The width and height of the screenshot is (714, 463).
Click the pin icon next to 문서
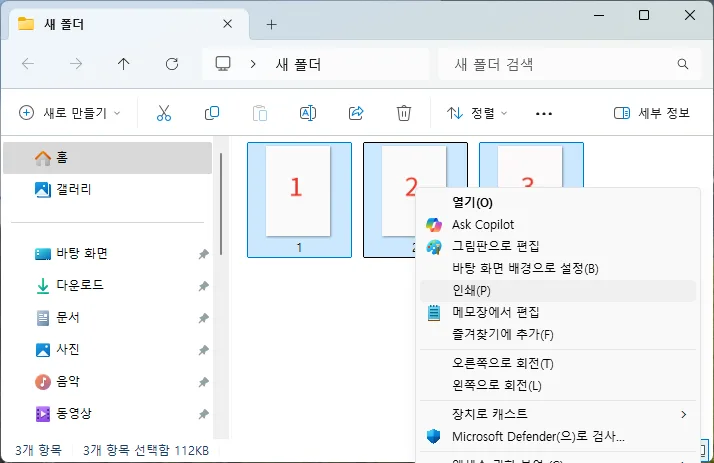[x=204, y=318]
